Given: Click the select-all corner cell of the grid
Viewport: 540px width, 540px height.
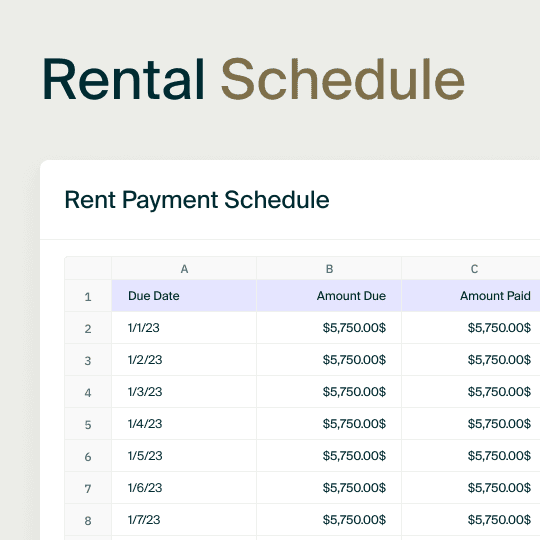Looking at the screenshot, I should 88,268.
